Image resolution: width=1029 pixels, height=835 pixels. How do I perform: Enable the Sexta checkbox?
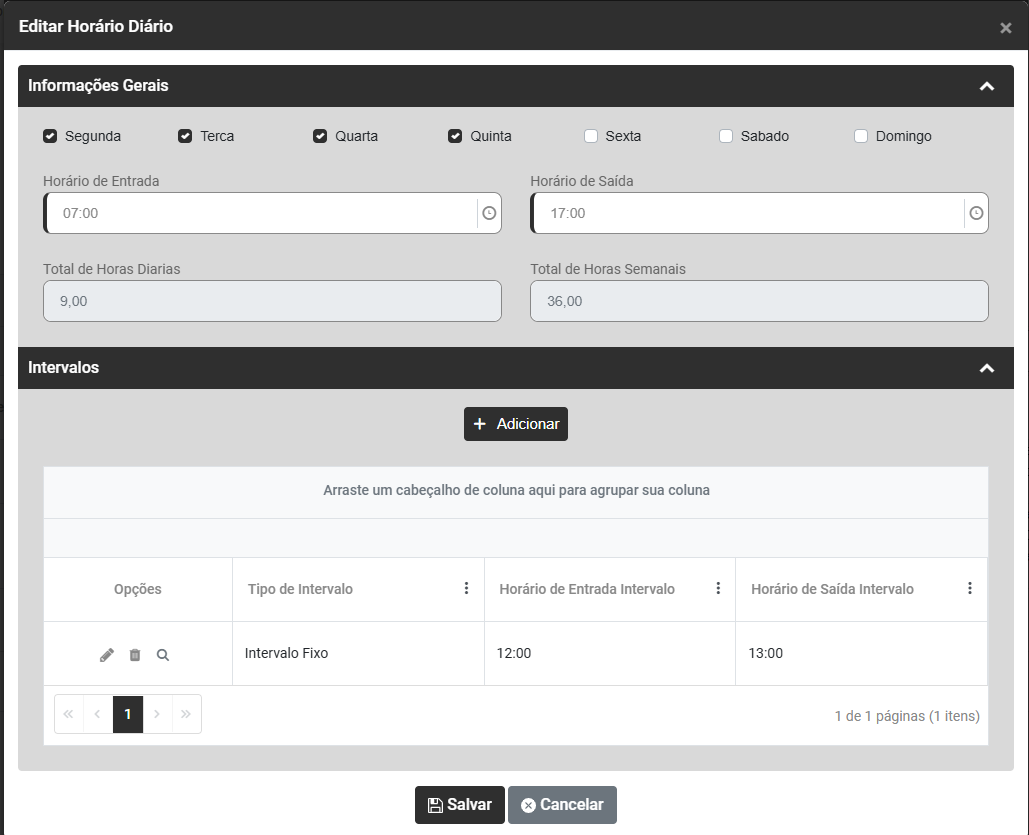tap(591, 136)
